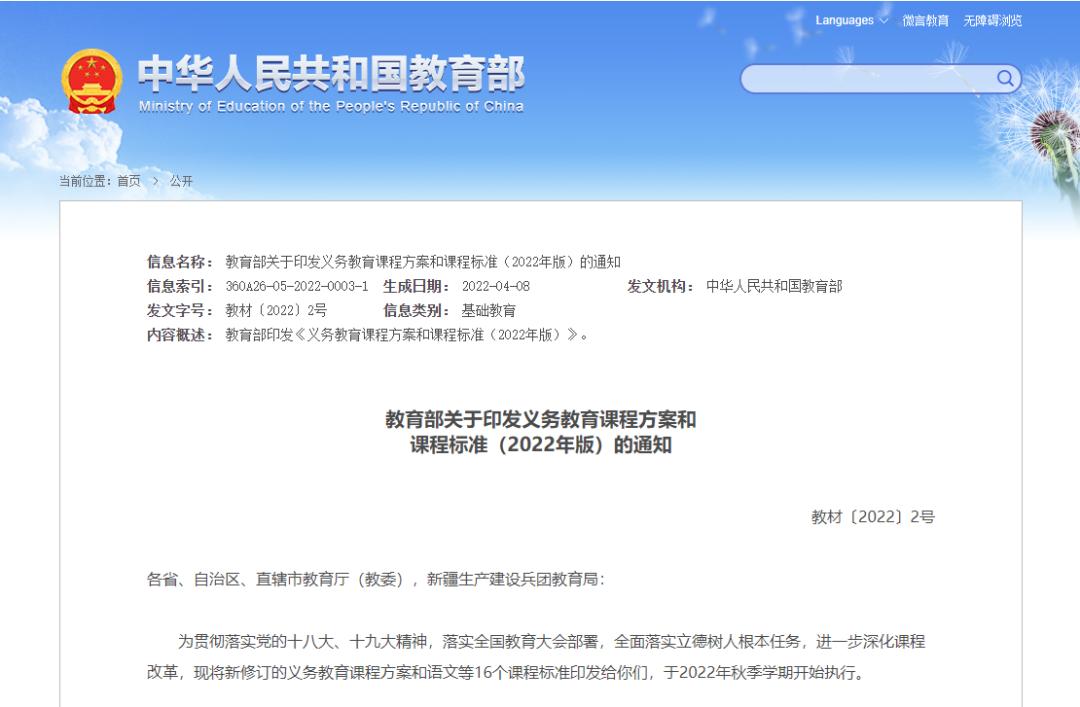The height and width of the screenshot is (707, 1080).
Task: Click the 中华人民共和国教育部 site title
Action: [x=331, y=73]
